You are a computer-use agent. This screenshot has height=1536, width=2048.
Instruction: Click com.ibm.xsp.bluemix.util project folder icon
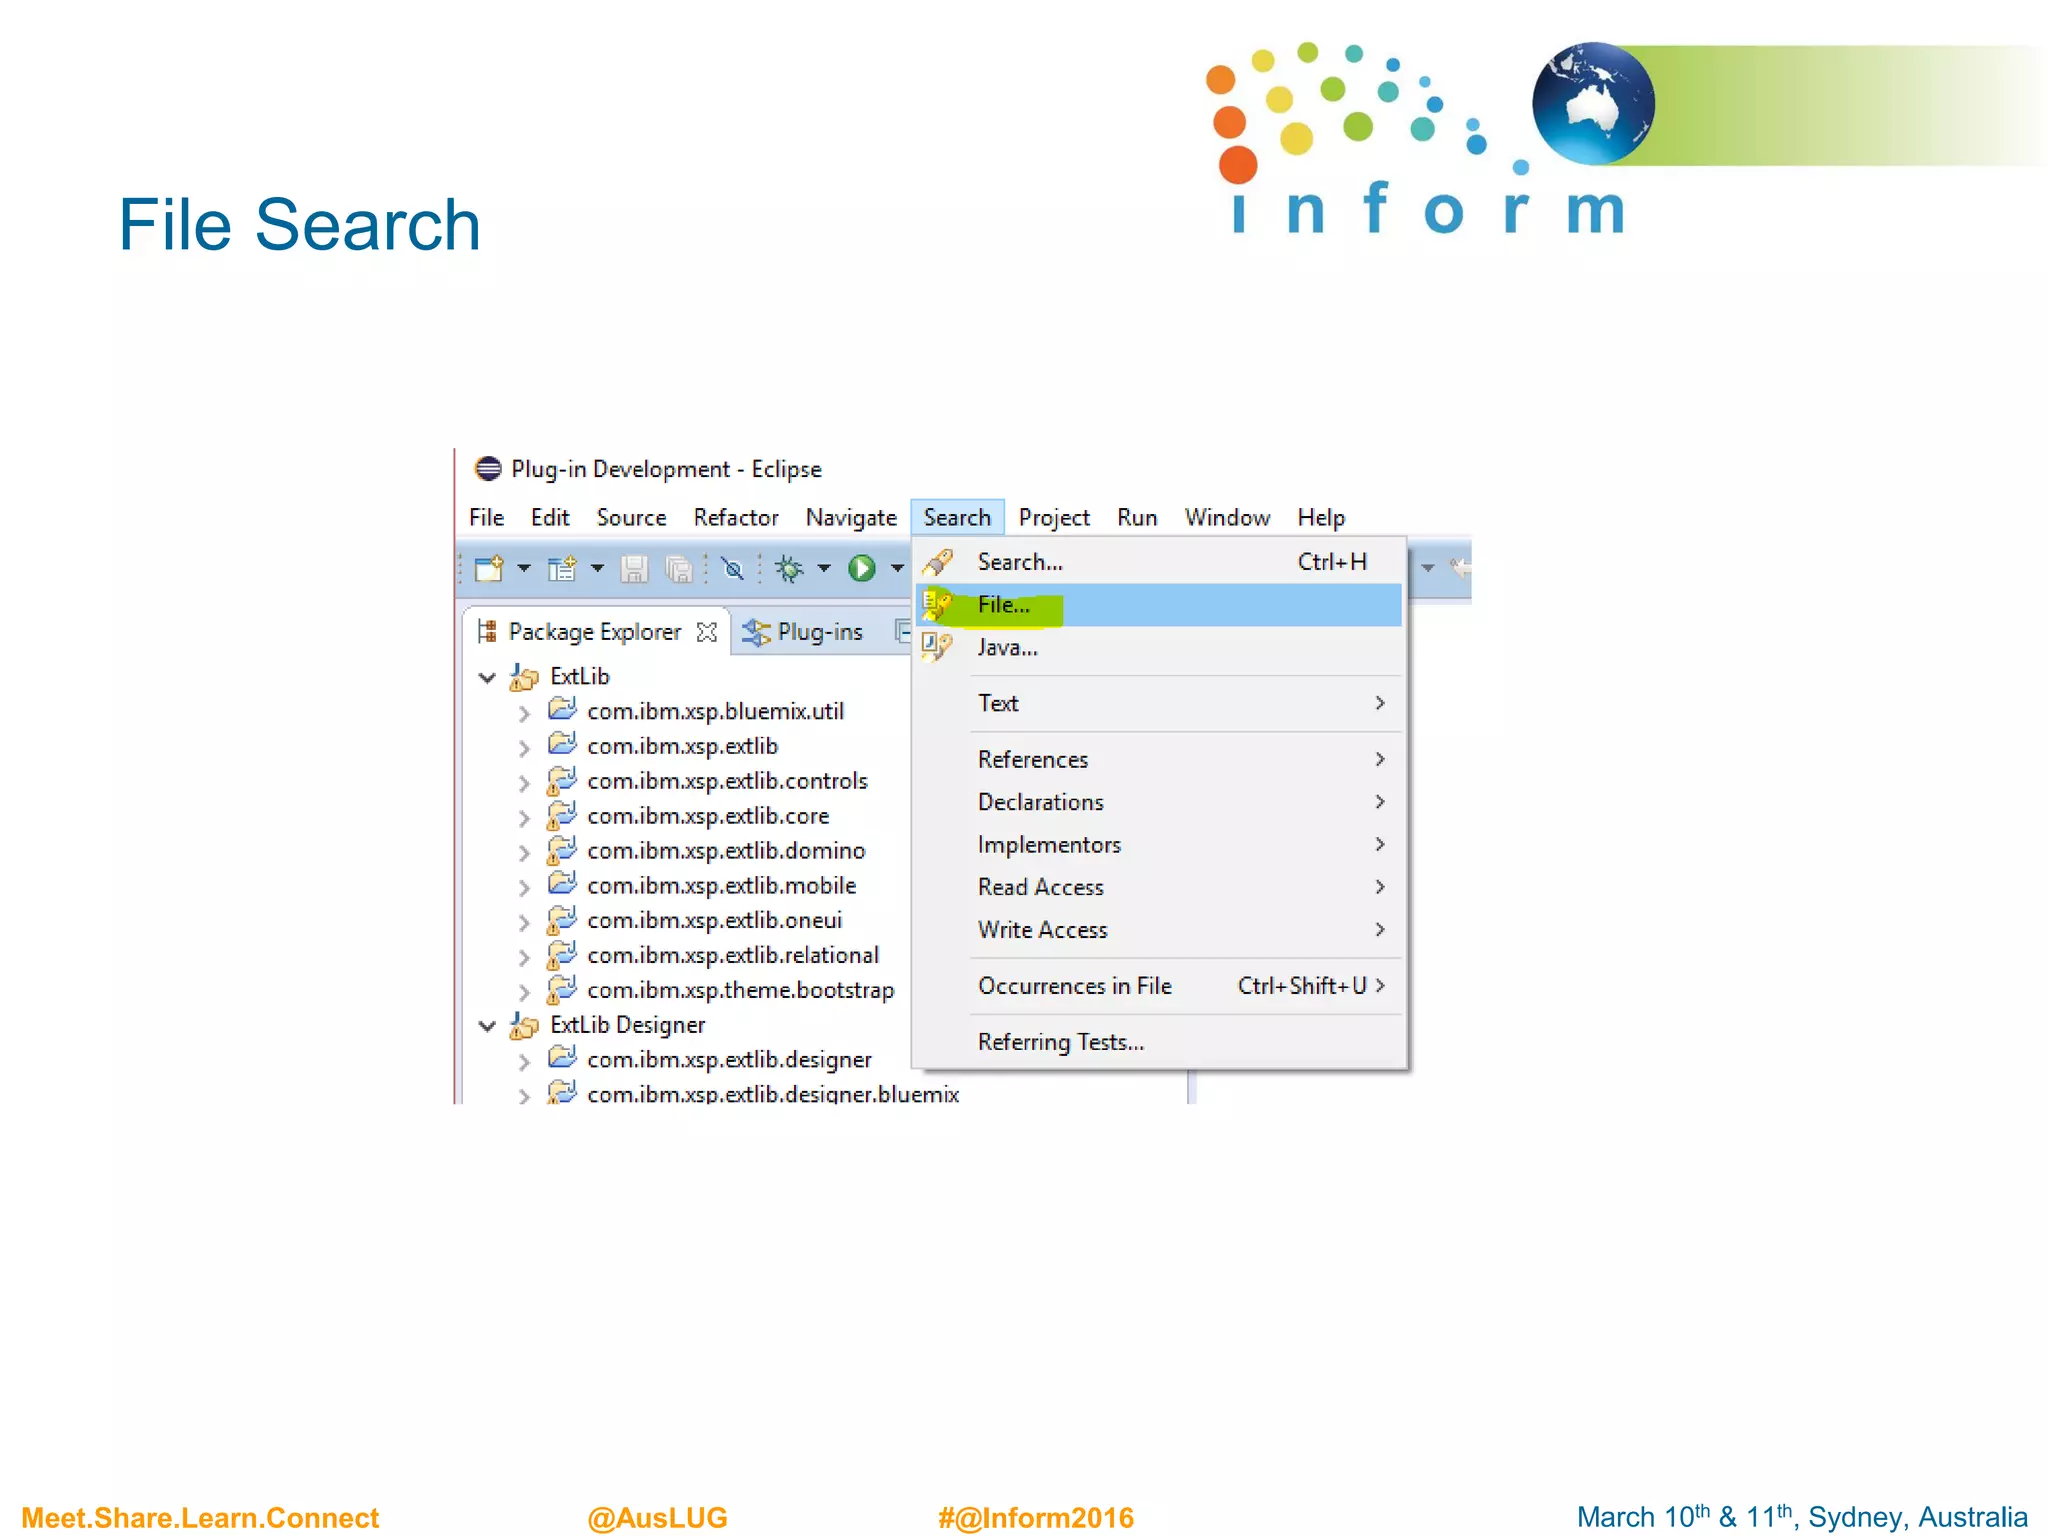pos(563,710)
